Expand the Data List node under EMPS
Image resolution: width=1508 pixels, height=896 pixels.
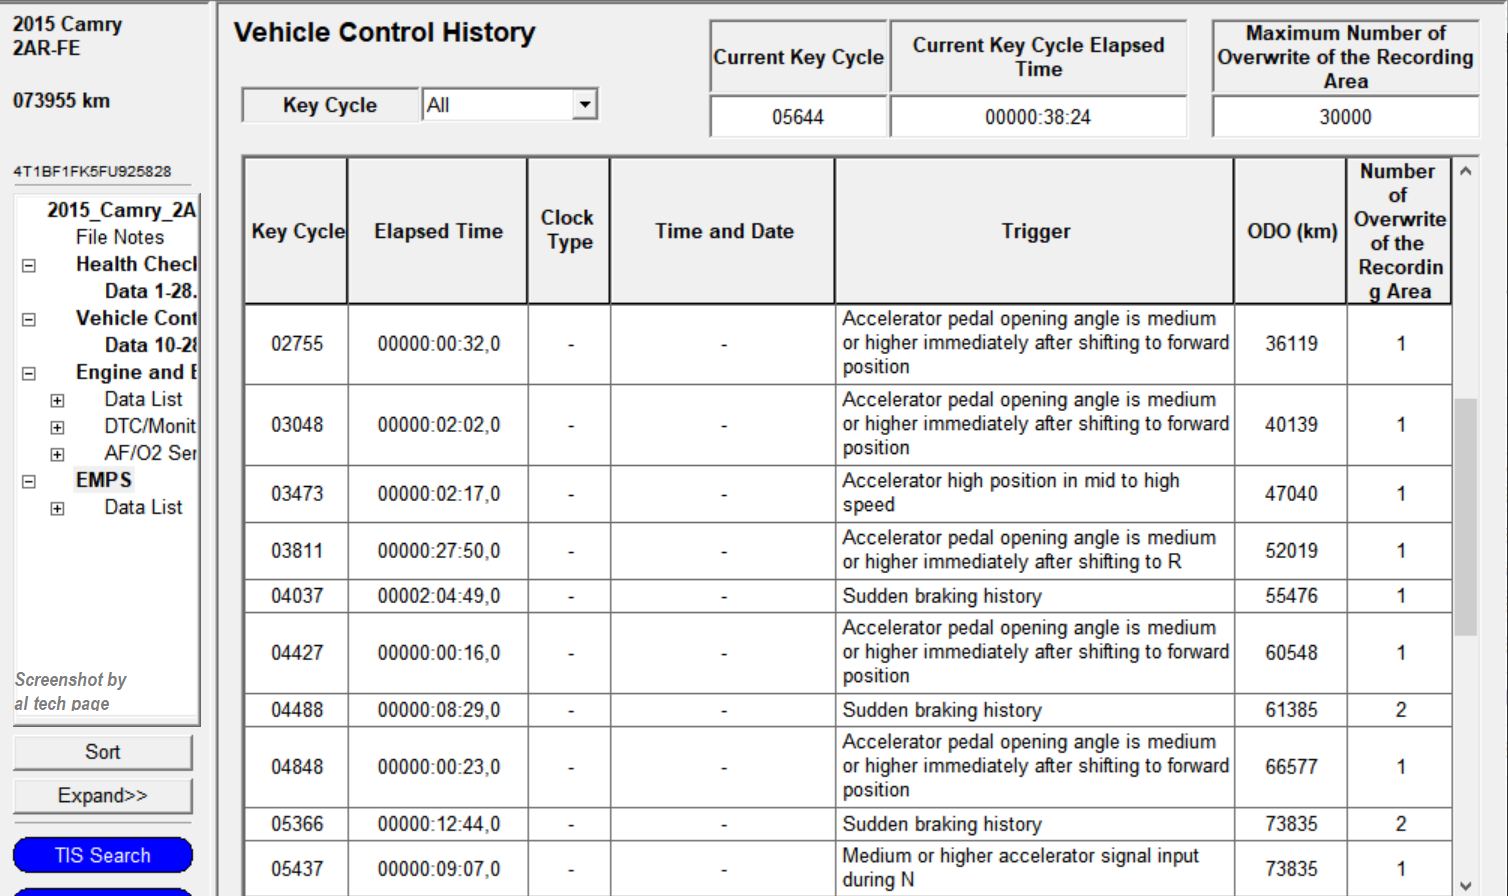pos(57,509)
